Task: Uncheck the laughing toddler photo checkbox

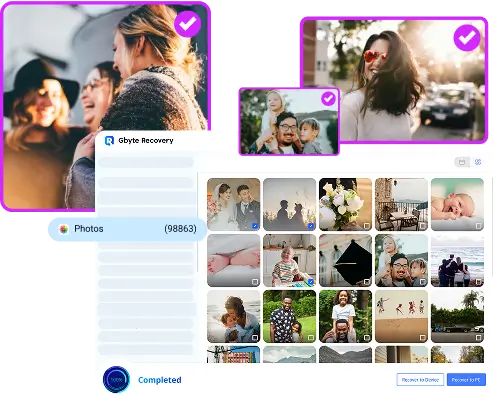Action: pos(311,282)
